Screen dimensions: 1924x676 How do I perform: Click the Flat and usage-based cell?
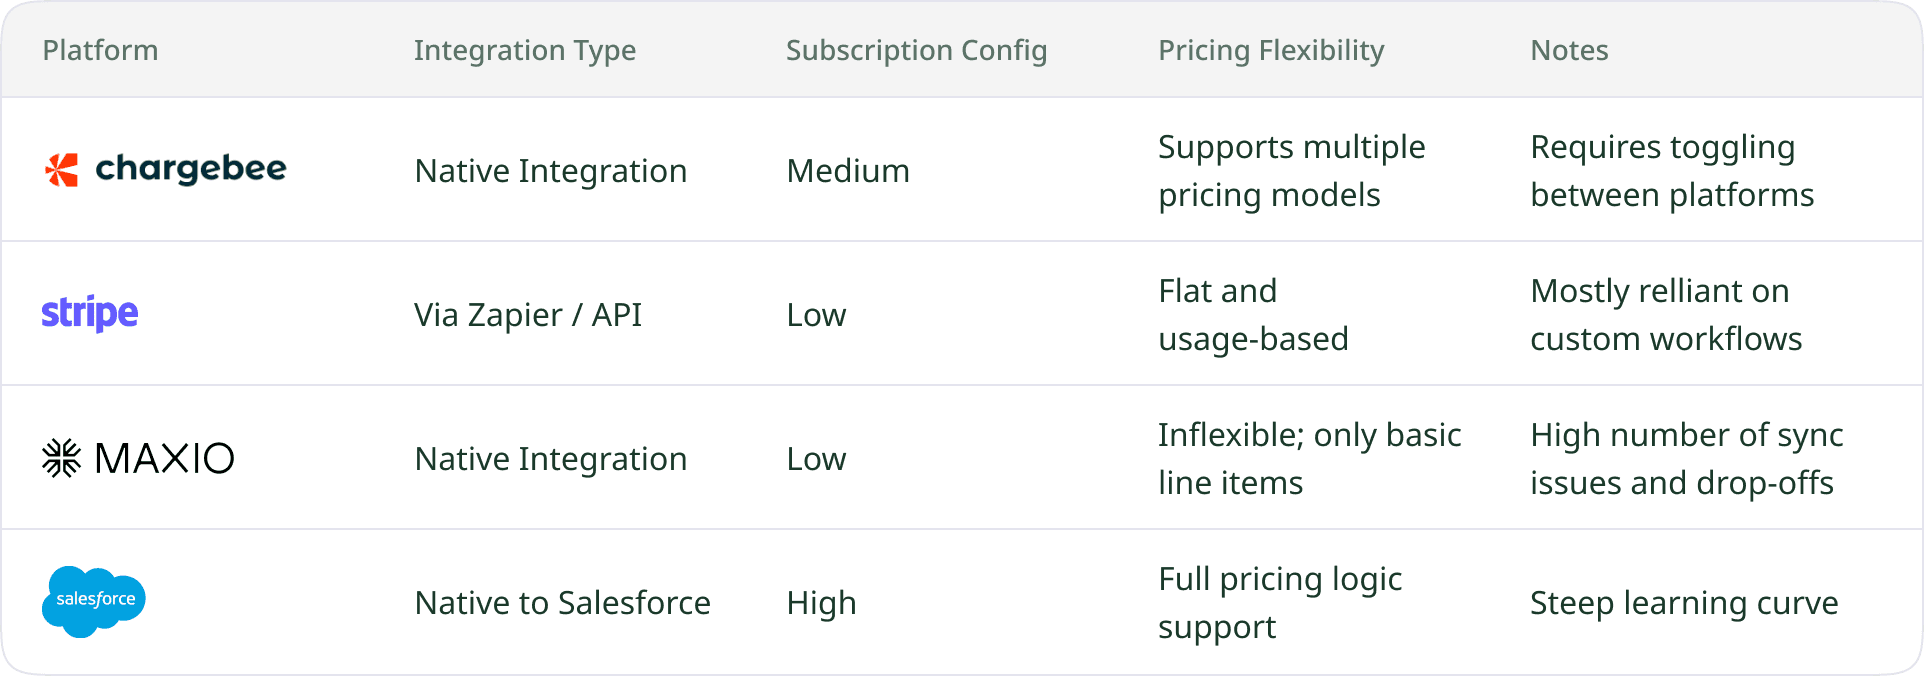(1253, 315)
